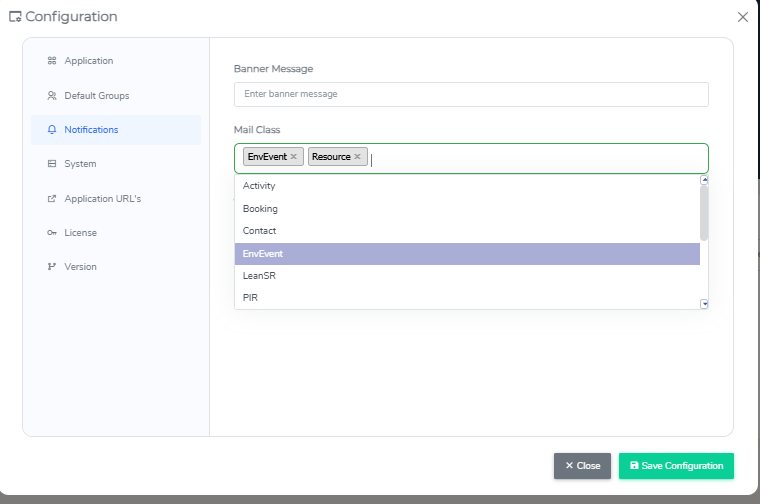The image size is (760, 504).
Task: Choose LeanSR from the dropdown options
Action: (x=260, y=276)
